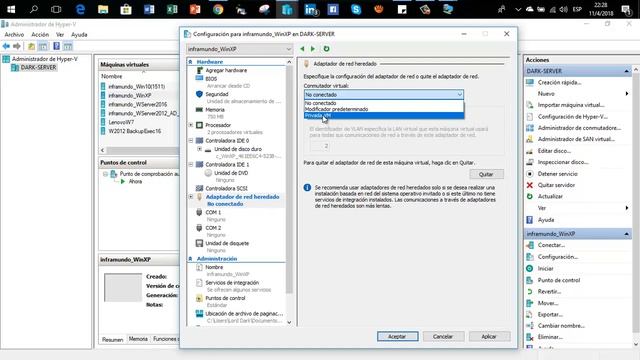Viewport: 640px width, 360px height.
Task: Open Administrador de conmutadores action
Action: [x=579, y=128]
